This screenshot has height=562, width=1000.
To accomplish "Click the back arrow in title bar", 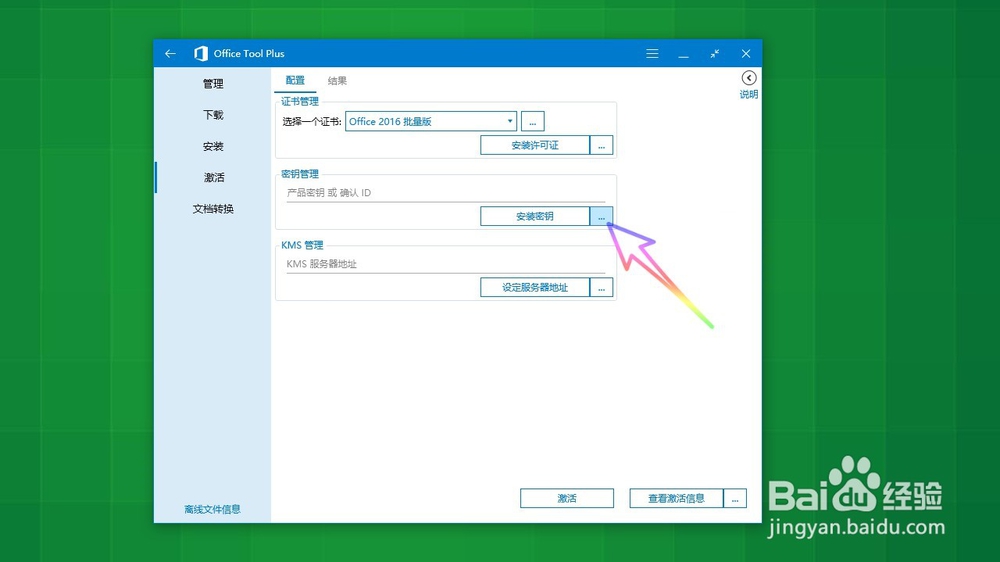I will (170, 54).
